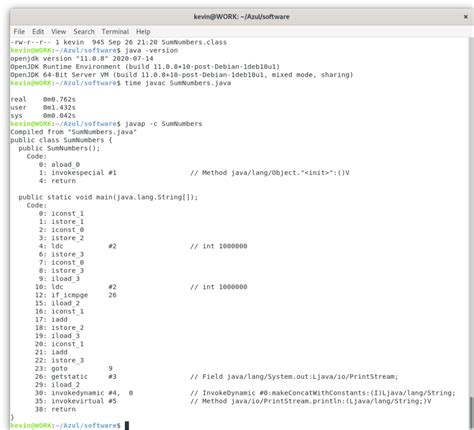
Task: Click 'javap -c SumNumbers' command
Action: point(164,124)
